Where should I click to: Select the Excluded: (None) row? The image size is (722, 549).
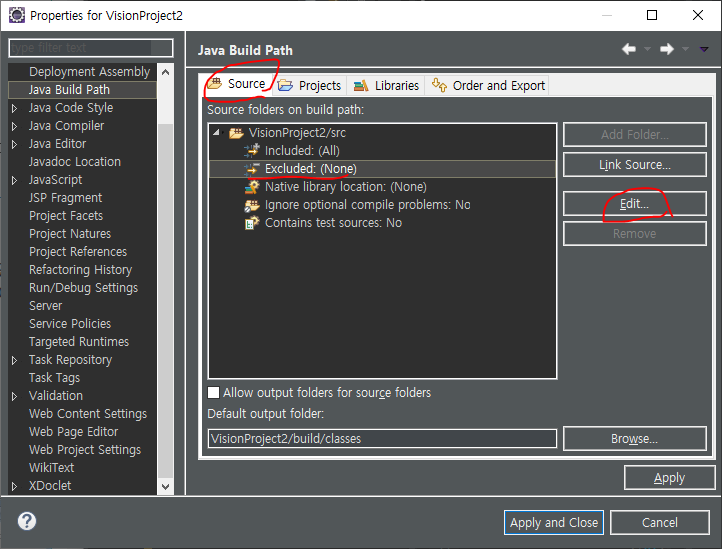point(382,169)
